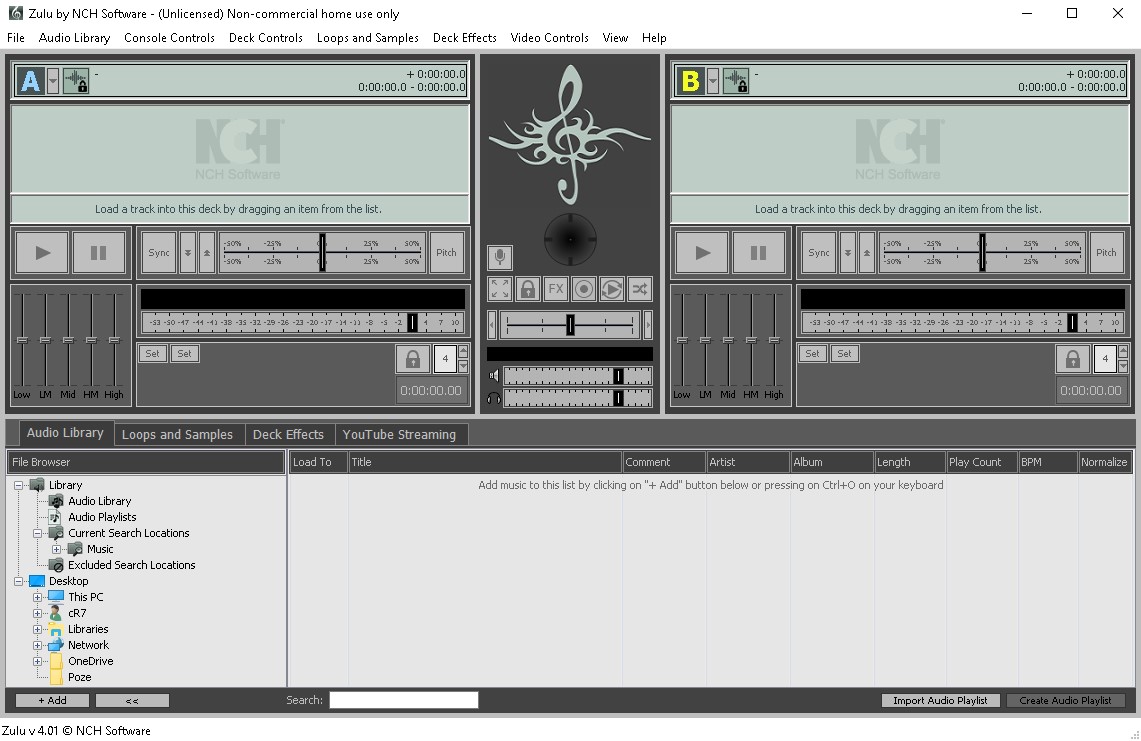
Task: Click the automix play icon in center panel
Action: click(x=611, y=288)
